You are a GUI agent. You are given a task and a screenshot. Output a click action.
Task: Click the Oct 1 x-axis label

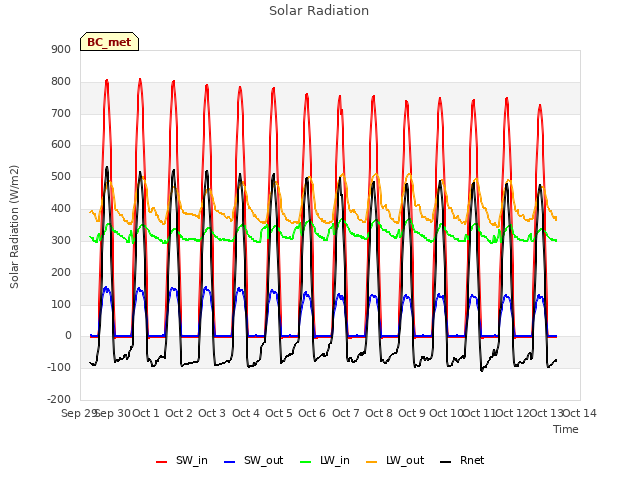click(146, 413)
